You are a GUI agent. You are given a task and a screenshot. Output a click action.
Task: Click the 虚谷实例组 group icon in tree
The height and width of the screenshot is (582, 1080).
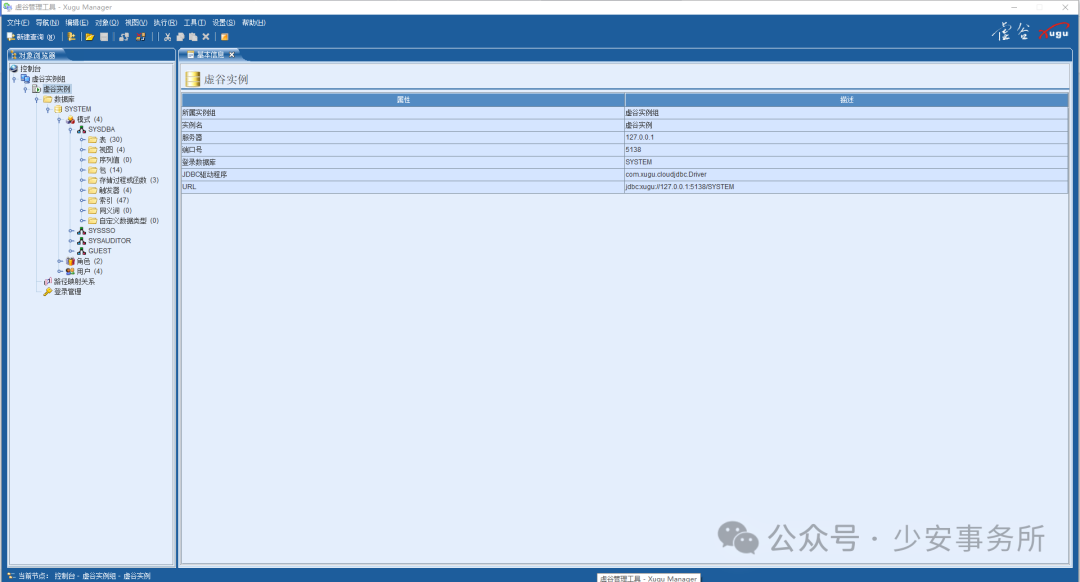point(25,79)
